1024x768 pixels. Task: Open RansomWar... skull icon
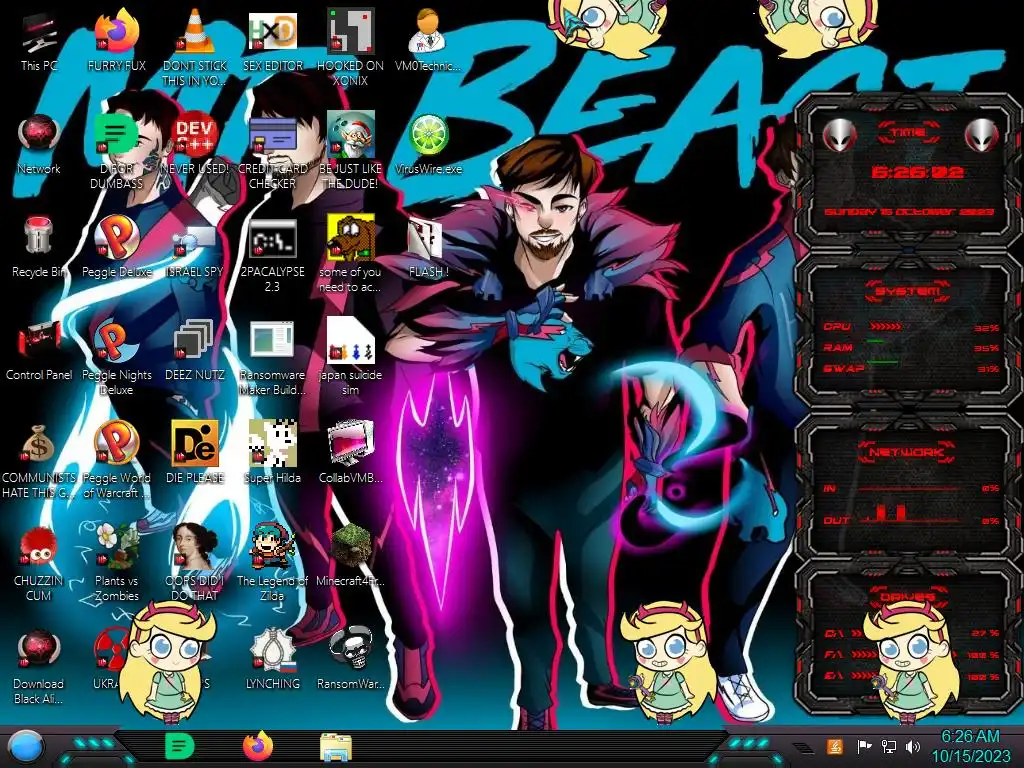(350, 660)
